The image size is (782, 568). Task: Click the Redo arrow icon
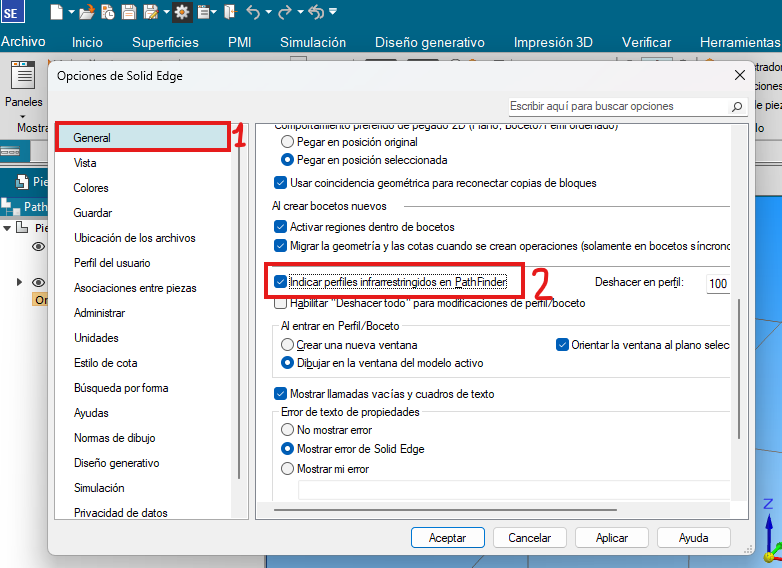(283, 12)
